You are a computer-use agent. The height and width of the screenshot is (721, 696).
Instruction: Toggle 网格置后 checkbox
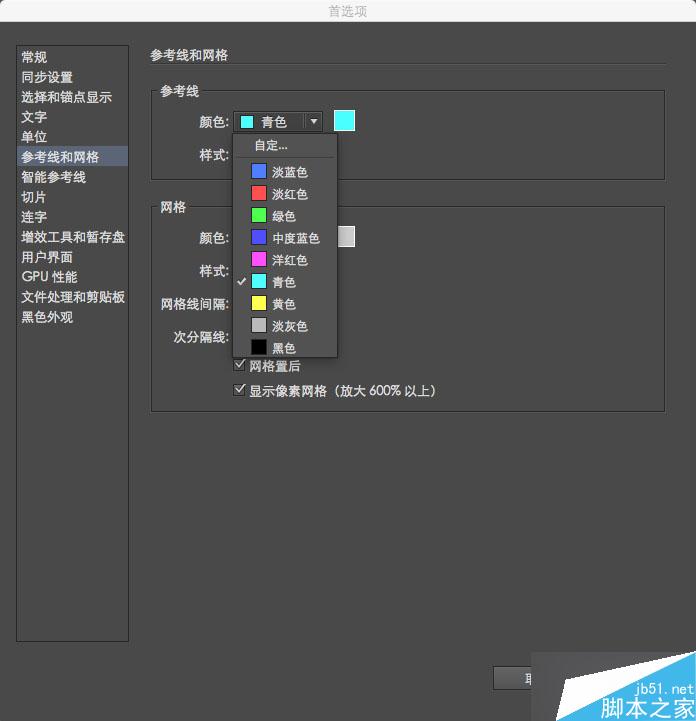tap(239, 366)
